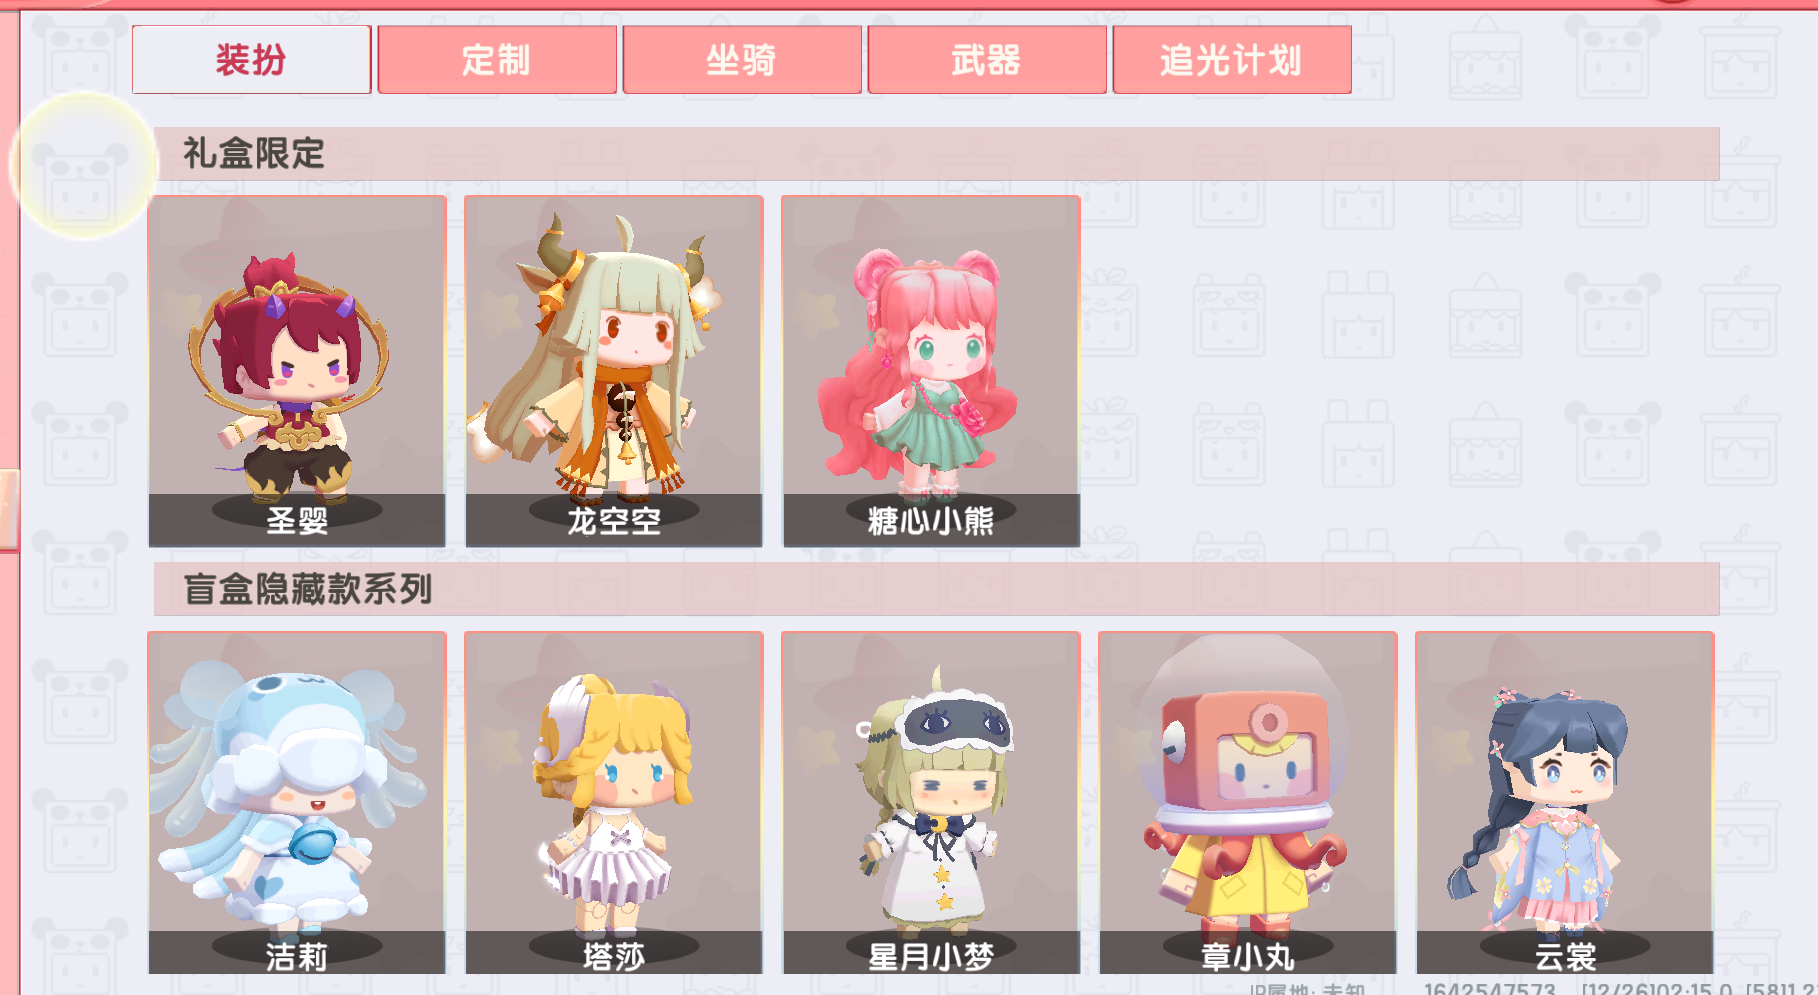The width and height of the screenshot is (1818, 995).
Task: Click the glowing panda icon at left
Action: (83, 166)
